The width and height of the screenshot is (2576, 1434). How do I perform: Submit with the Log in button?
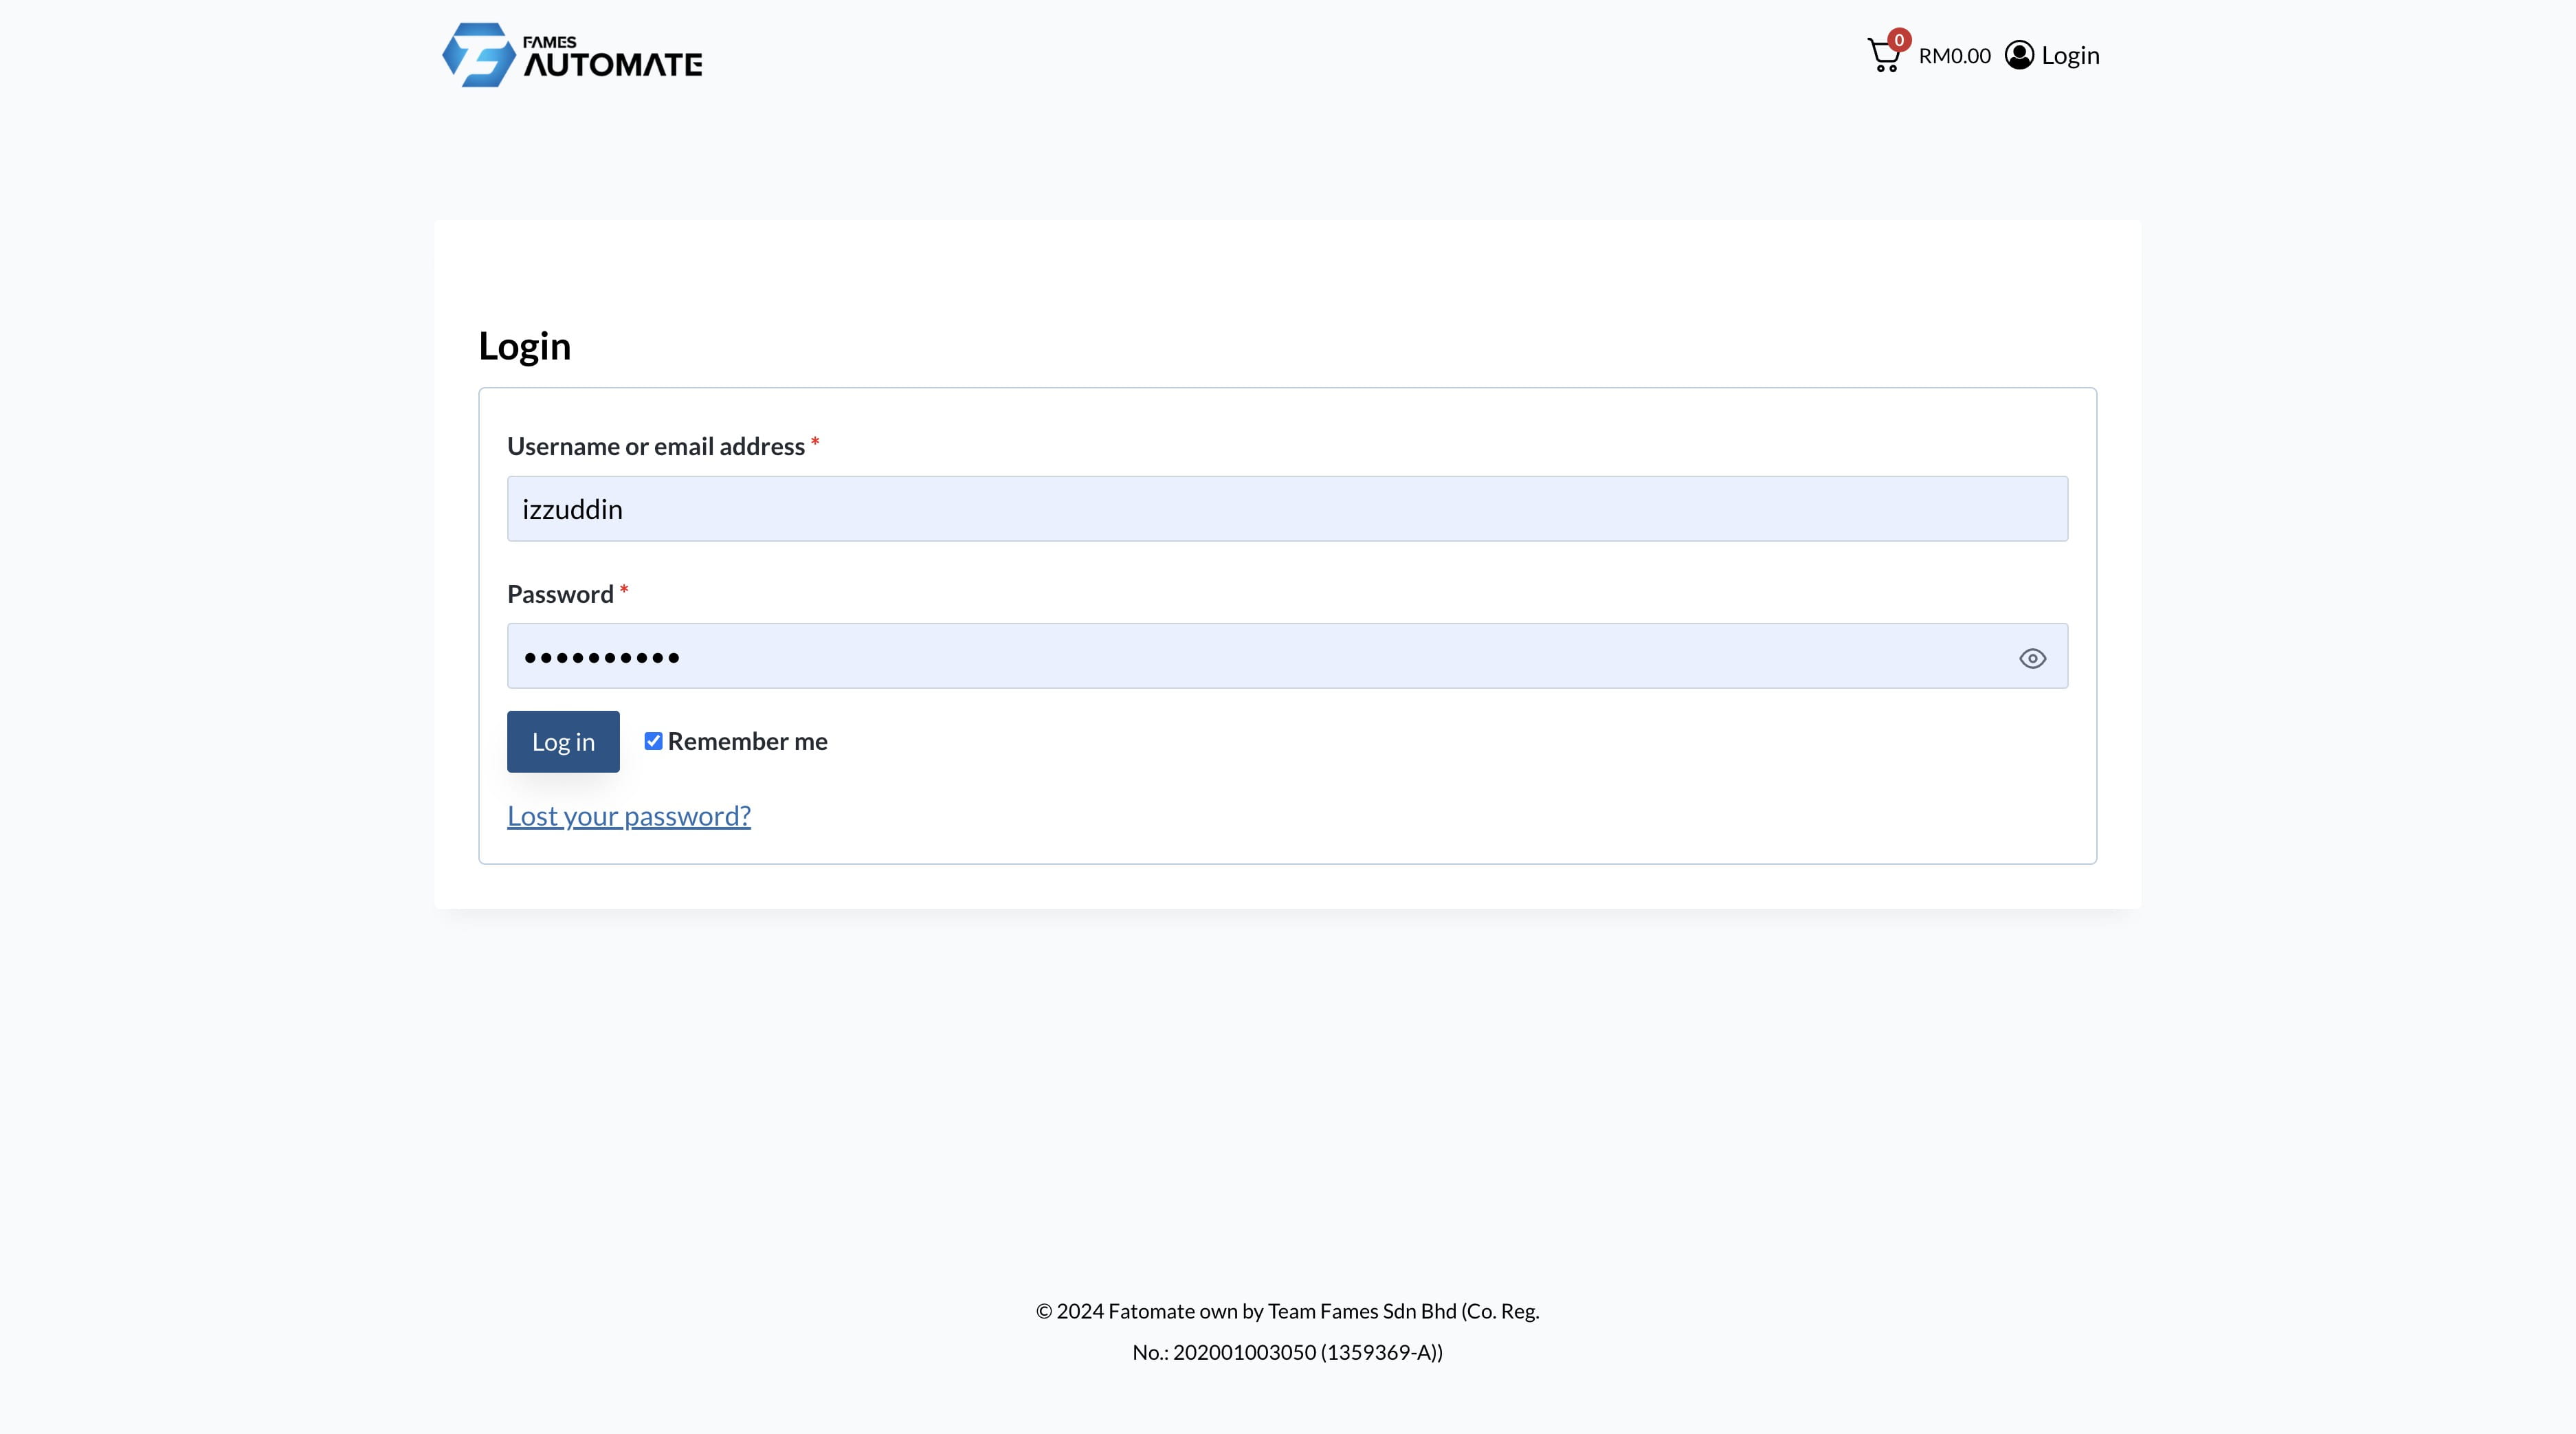563,742
